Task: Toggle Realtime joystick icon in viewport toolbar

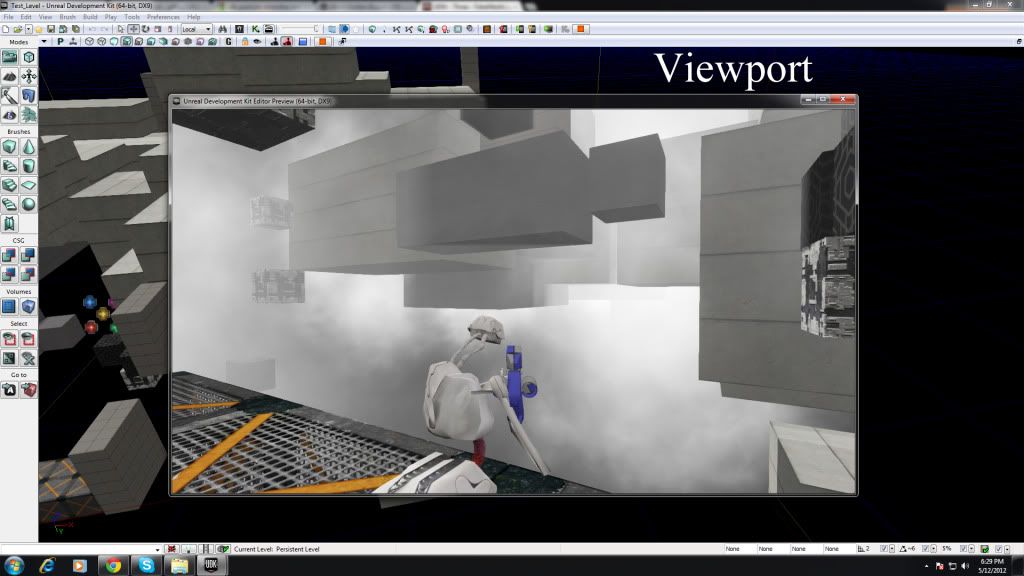Action: (72, 41)
